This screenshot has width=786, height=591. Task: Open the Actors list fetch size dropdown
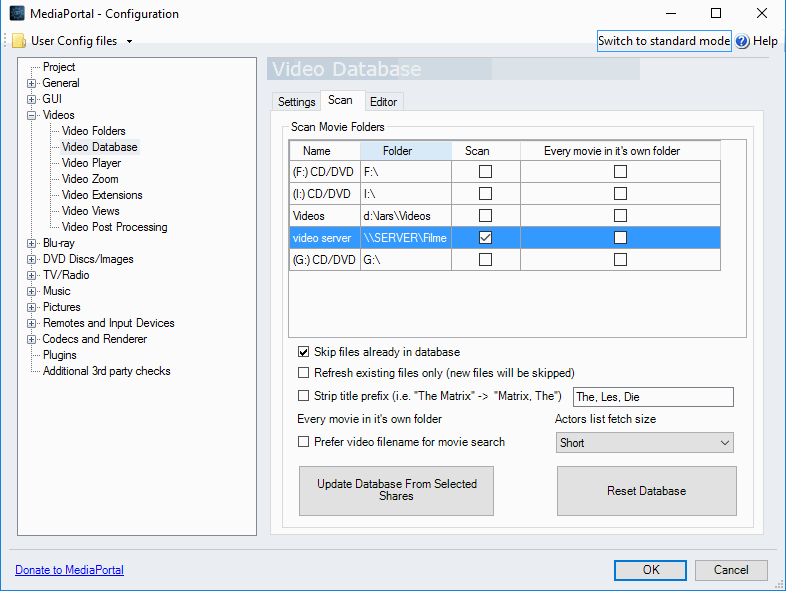point(645,443)
